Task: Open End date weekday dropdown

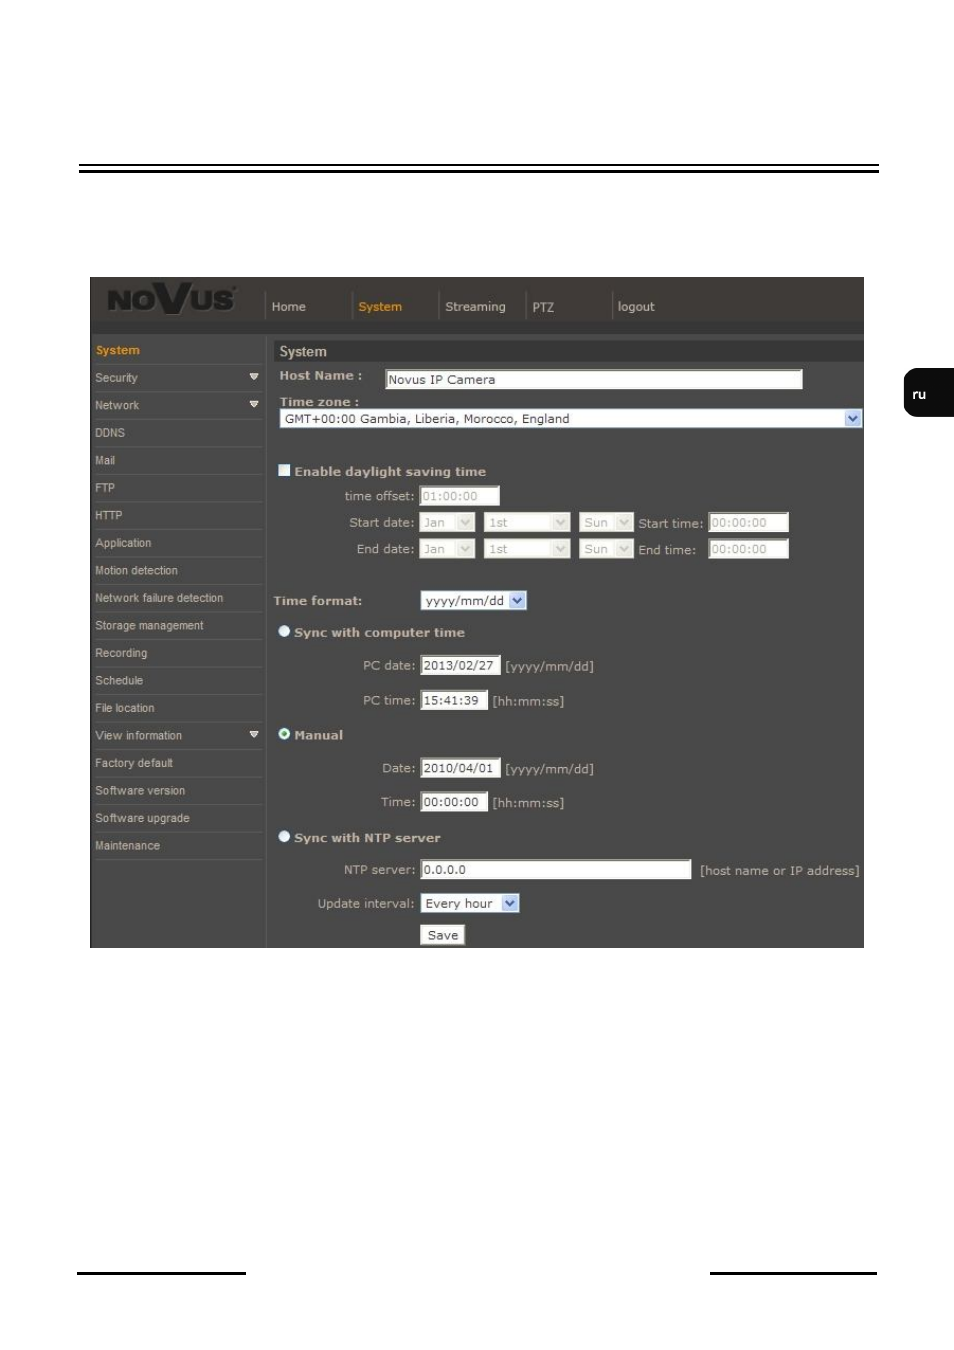Action: tap(606, 549)
